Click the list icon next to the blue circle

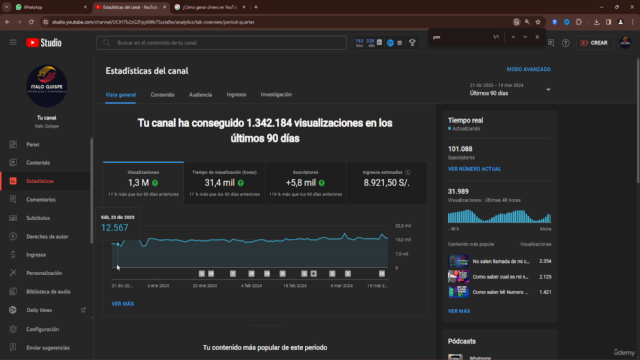point(400,43)
